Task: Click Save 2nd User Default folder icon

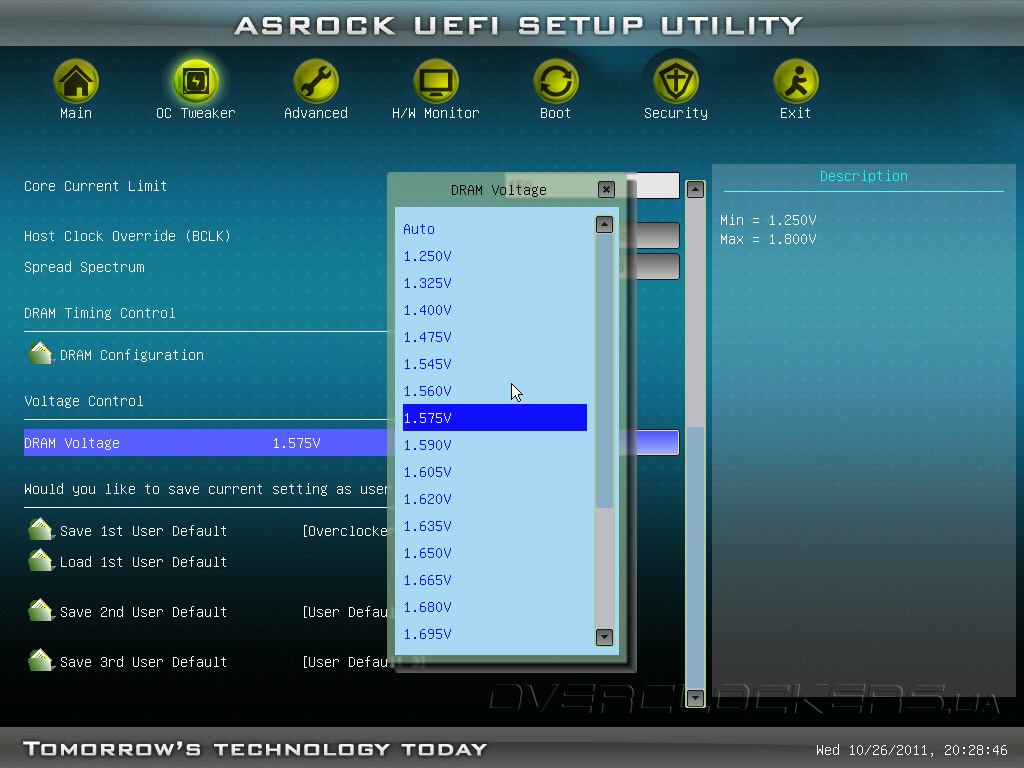Action: point(40,611)
